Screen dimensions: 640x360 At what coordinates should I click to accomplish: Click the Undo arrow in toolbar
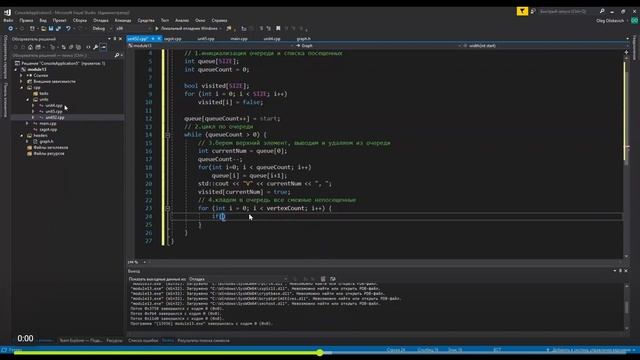point(68,29)
